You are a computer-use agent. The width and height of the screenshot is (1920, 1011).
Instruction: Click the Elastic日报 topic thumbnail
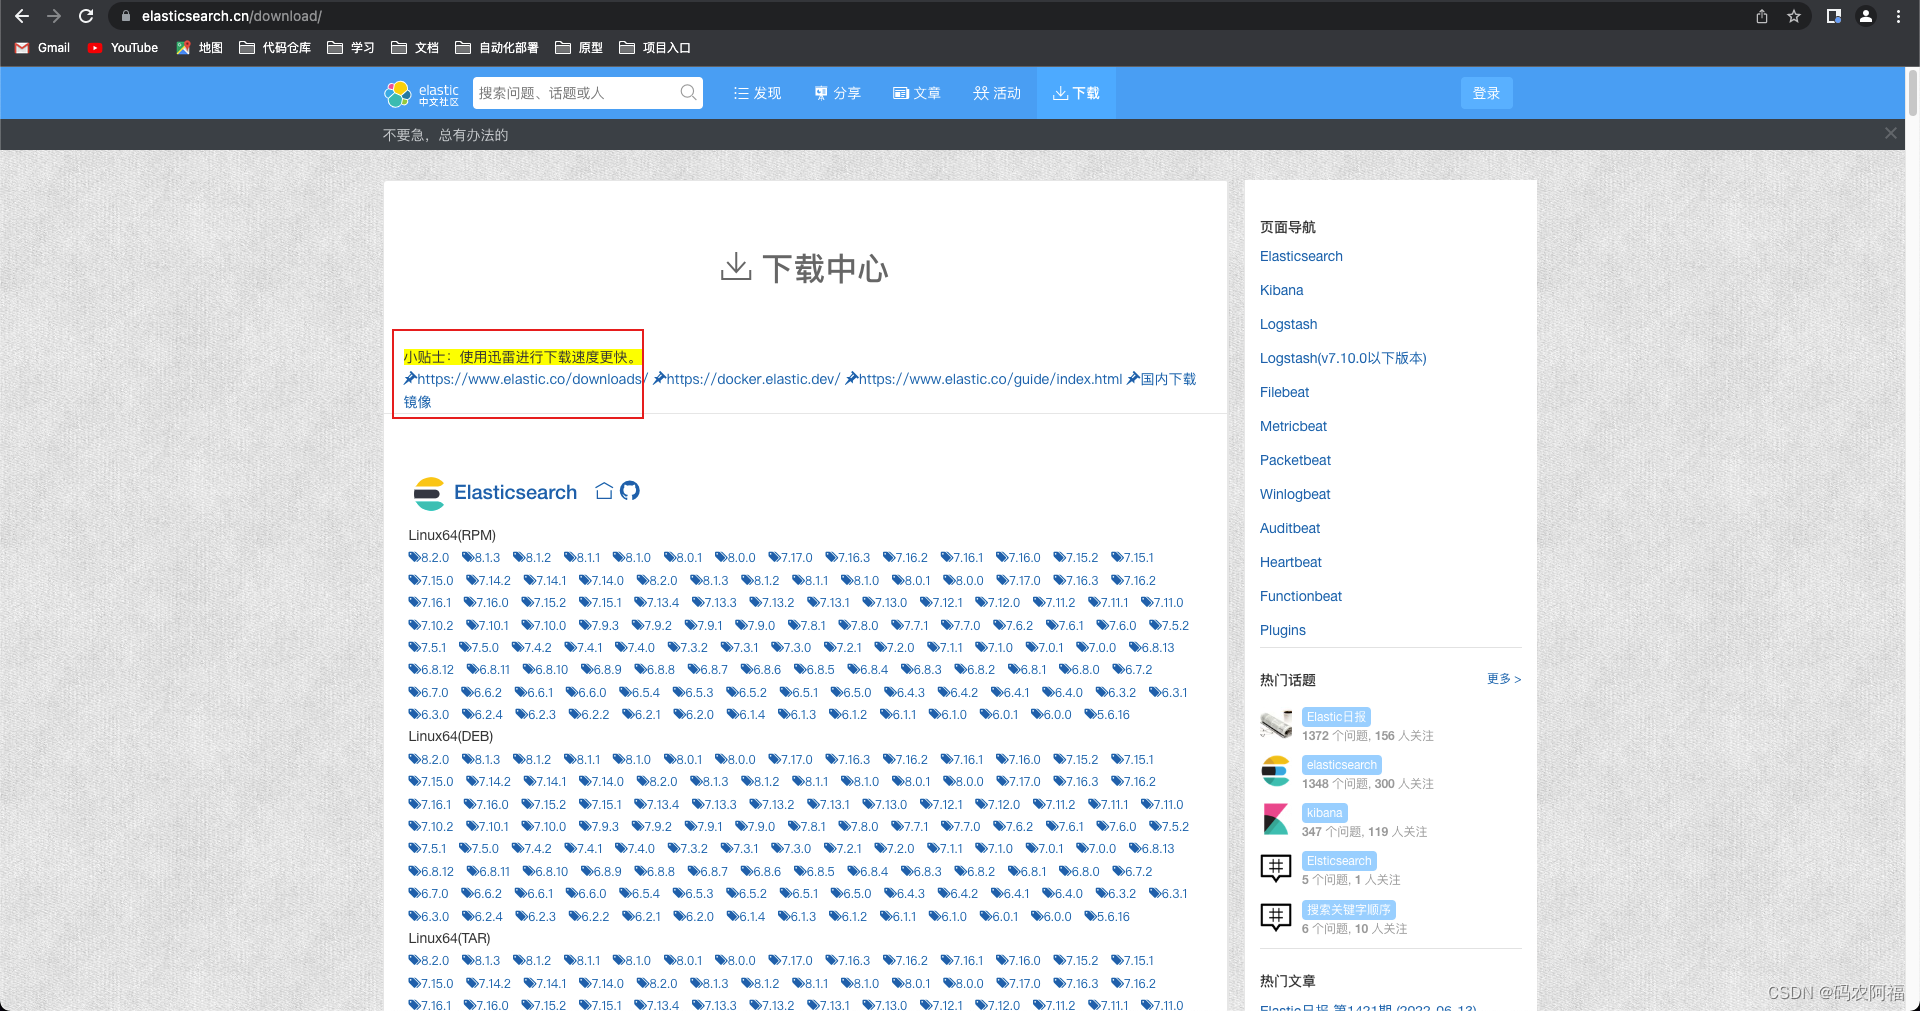point(1276,723)
